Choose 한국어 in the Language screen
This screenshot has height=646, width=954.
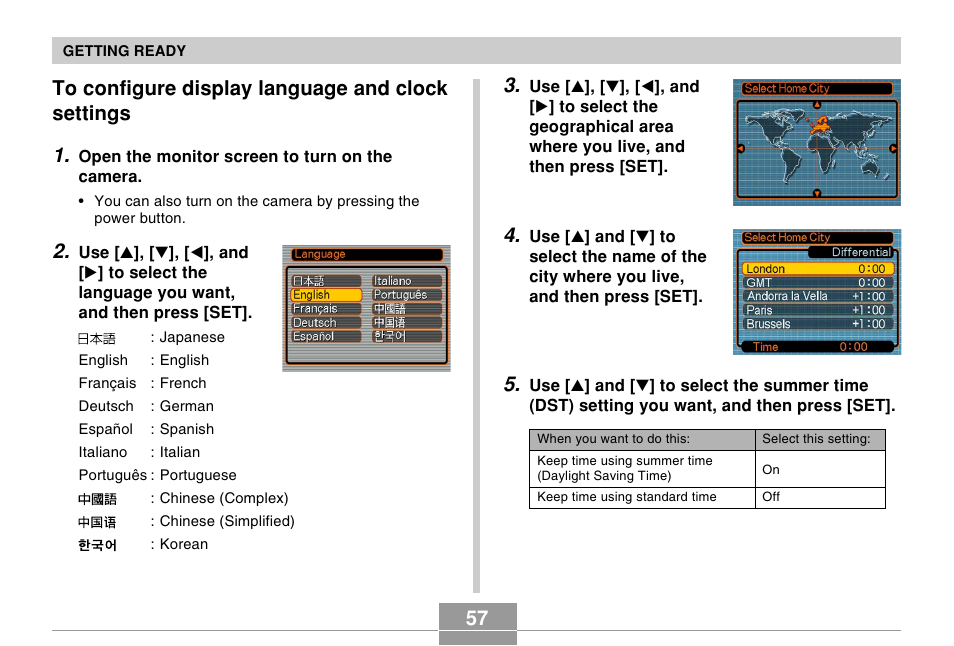(x=407, y=336)
